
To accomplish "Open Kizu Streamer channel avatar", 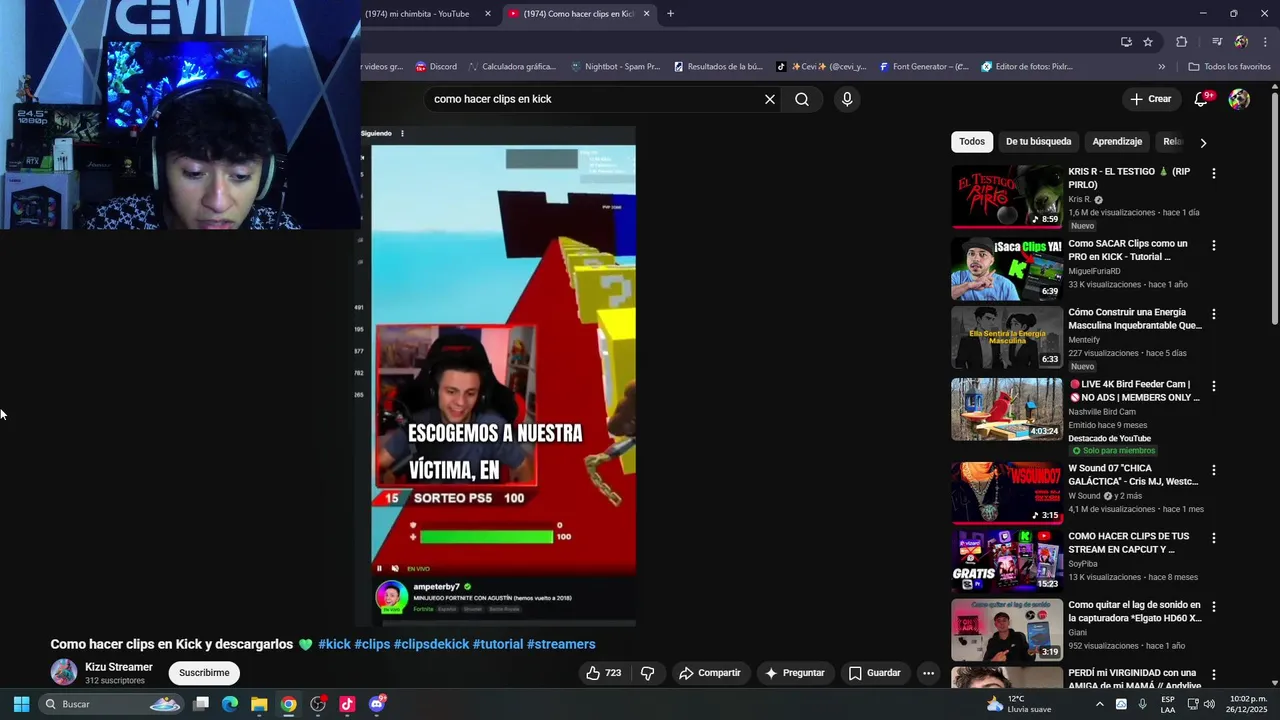I will pyautogui.click(x=64, y=672).
